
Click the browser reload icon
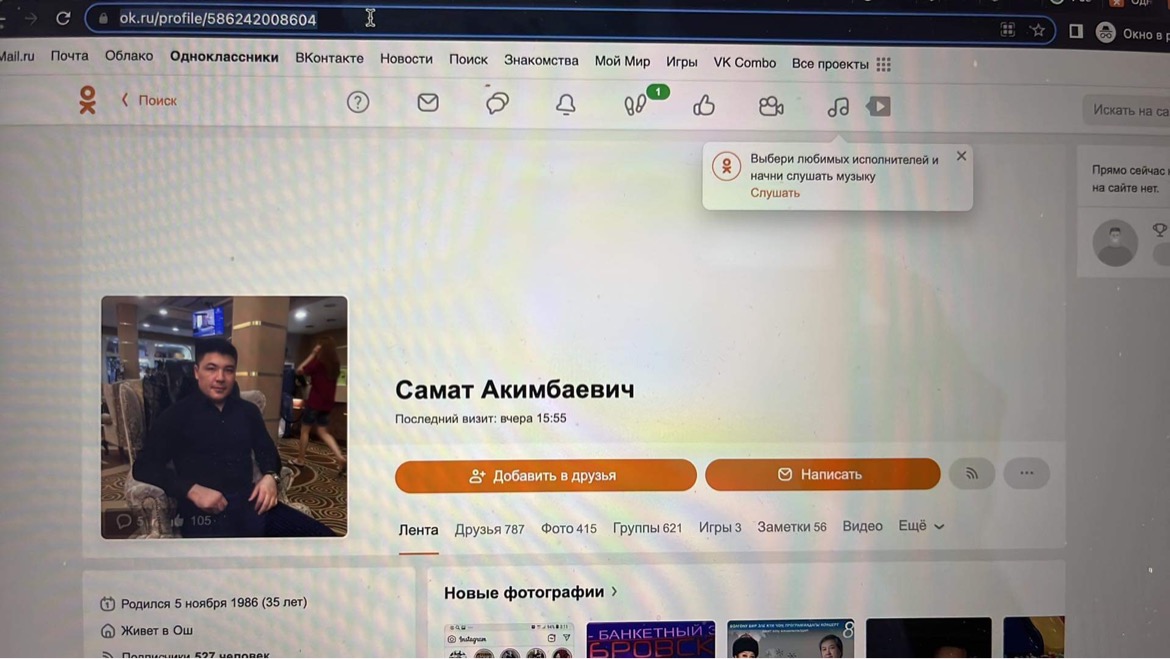[63, 18]
